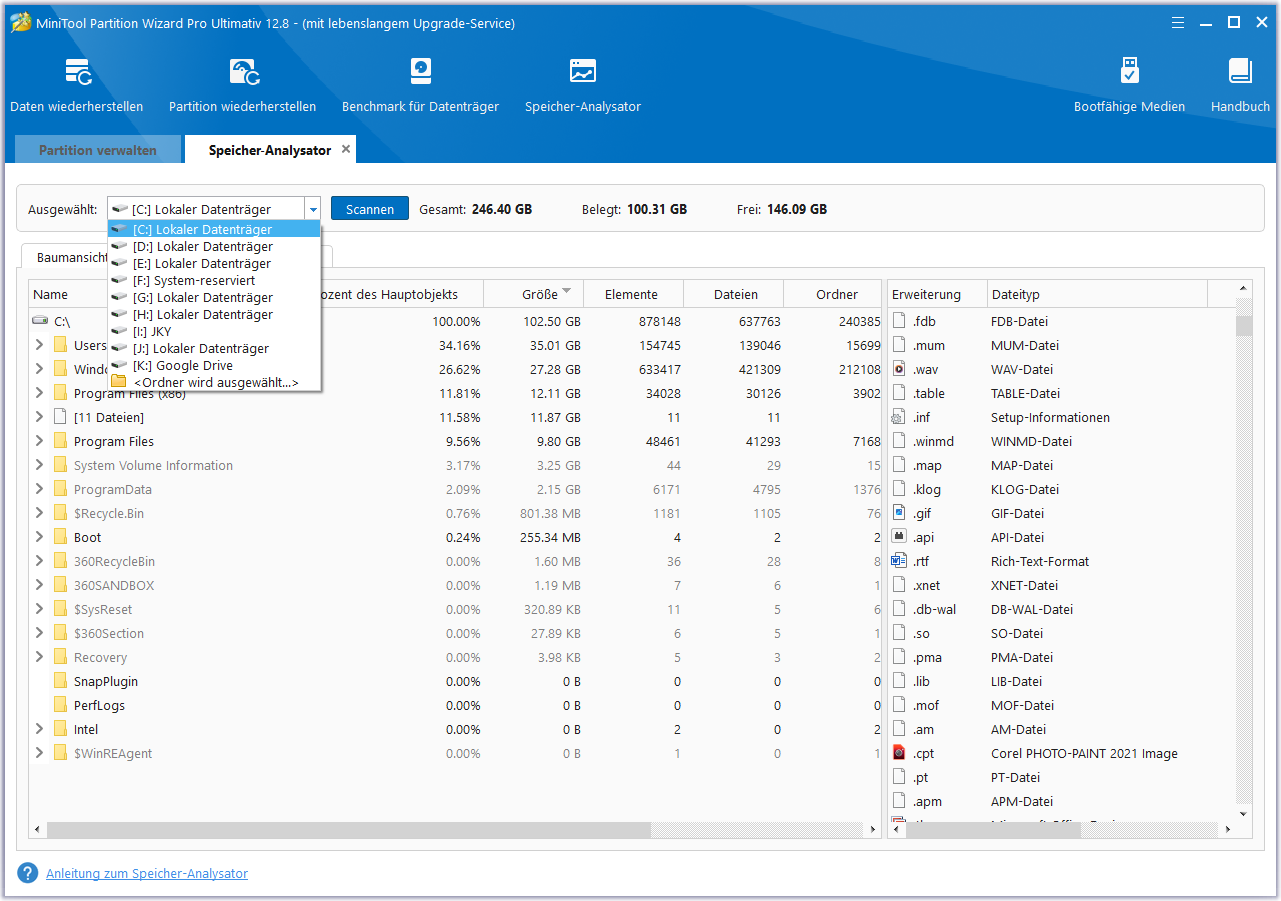
Task: Click the .api file icon
Action: pyautogui.click(x=898, y=537)
